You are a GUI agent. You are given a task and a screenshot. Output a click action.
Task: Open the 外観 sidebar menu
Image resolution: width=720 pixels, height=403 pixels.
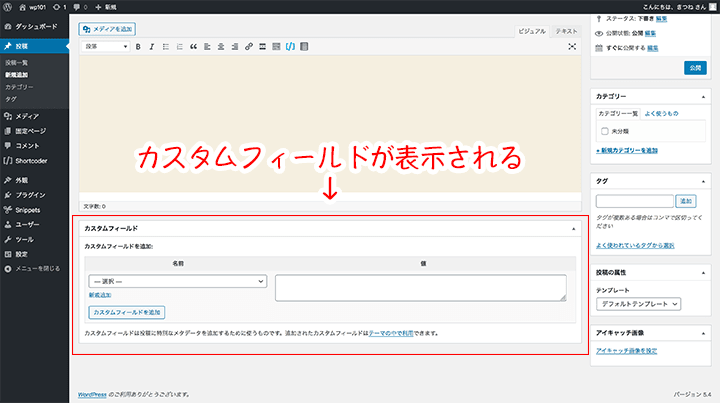pyautogui.click(x=34, y=180)
